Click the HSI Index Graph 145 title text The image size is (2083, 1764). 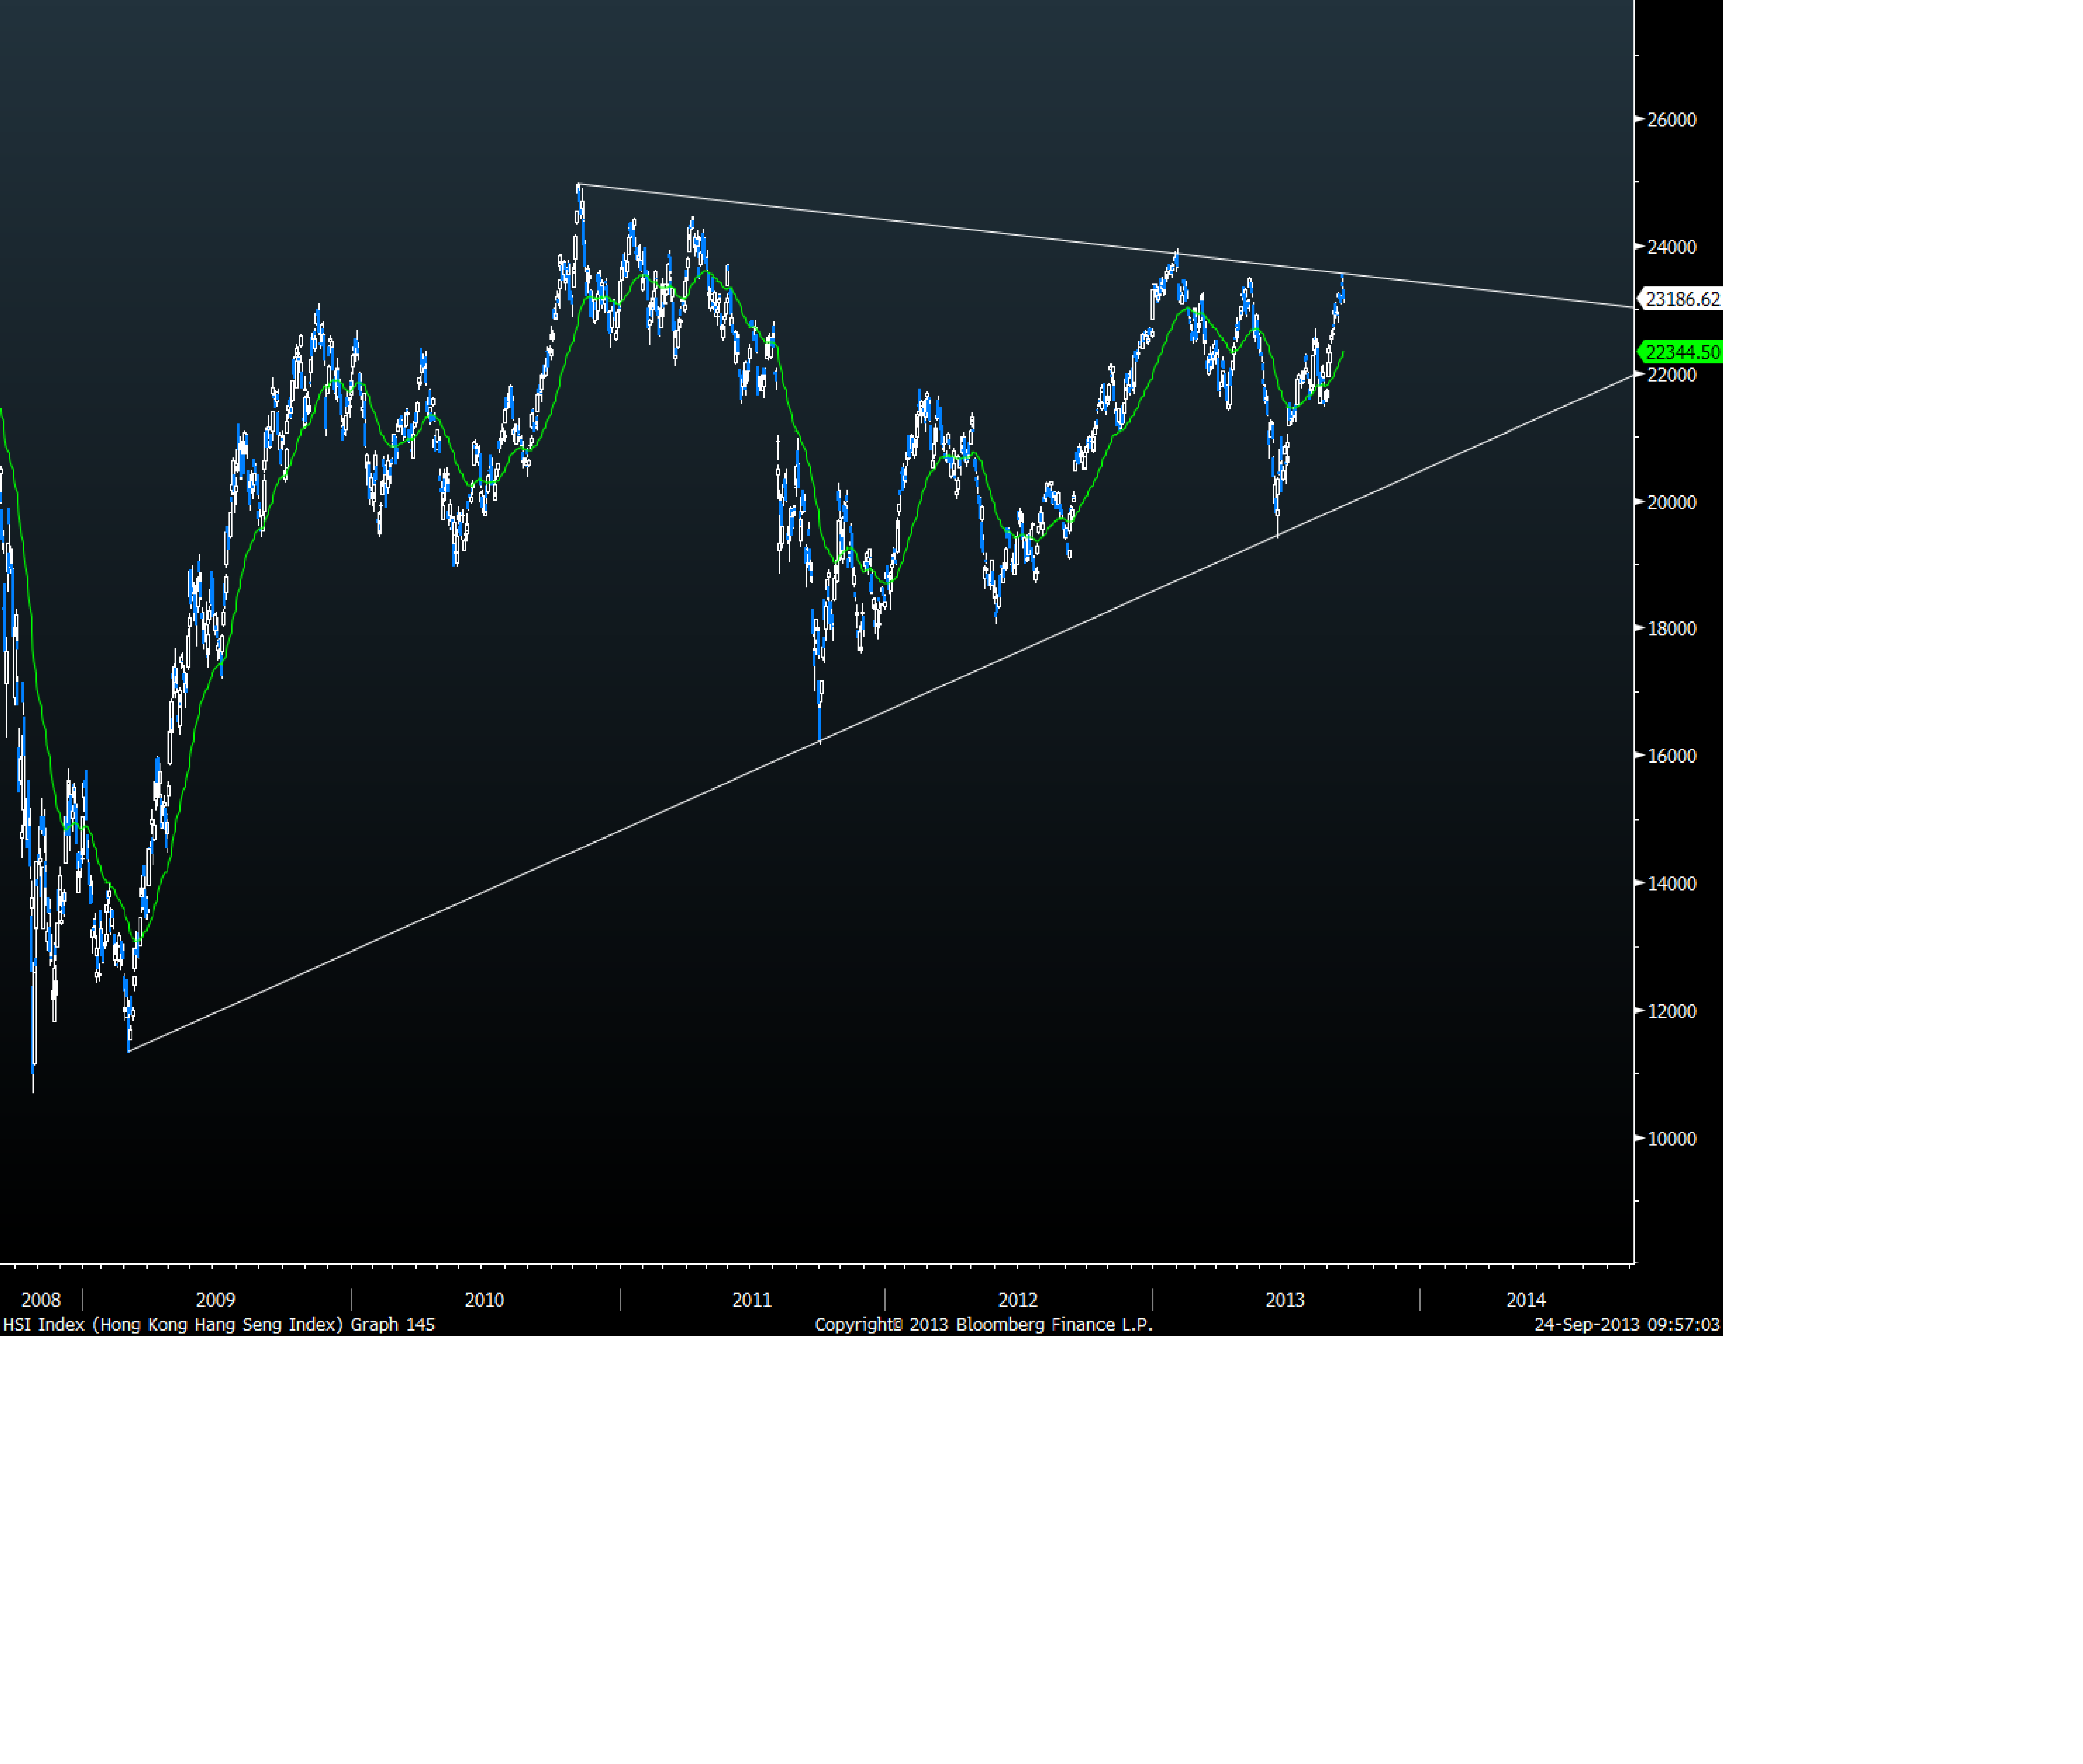click(219, 1324)
